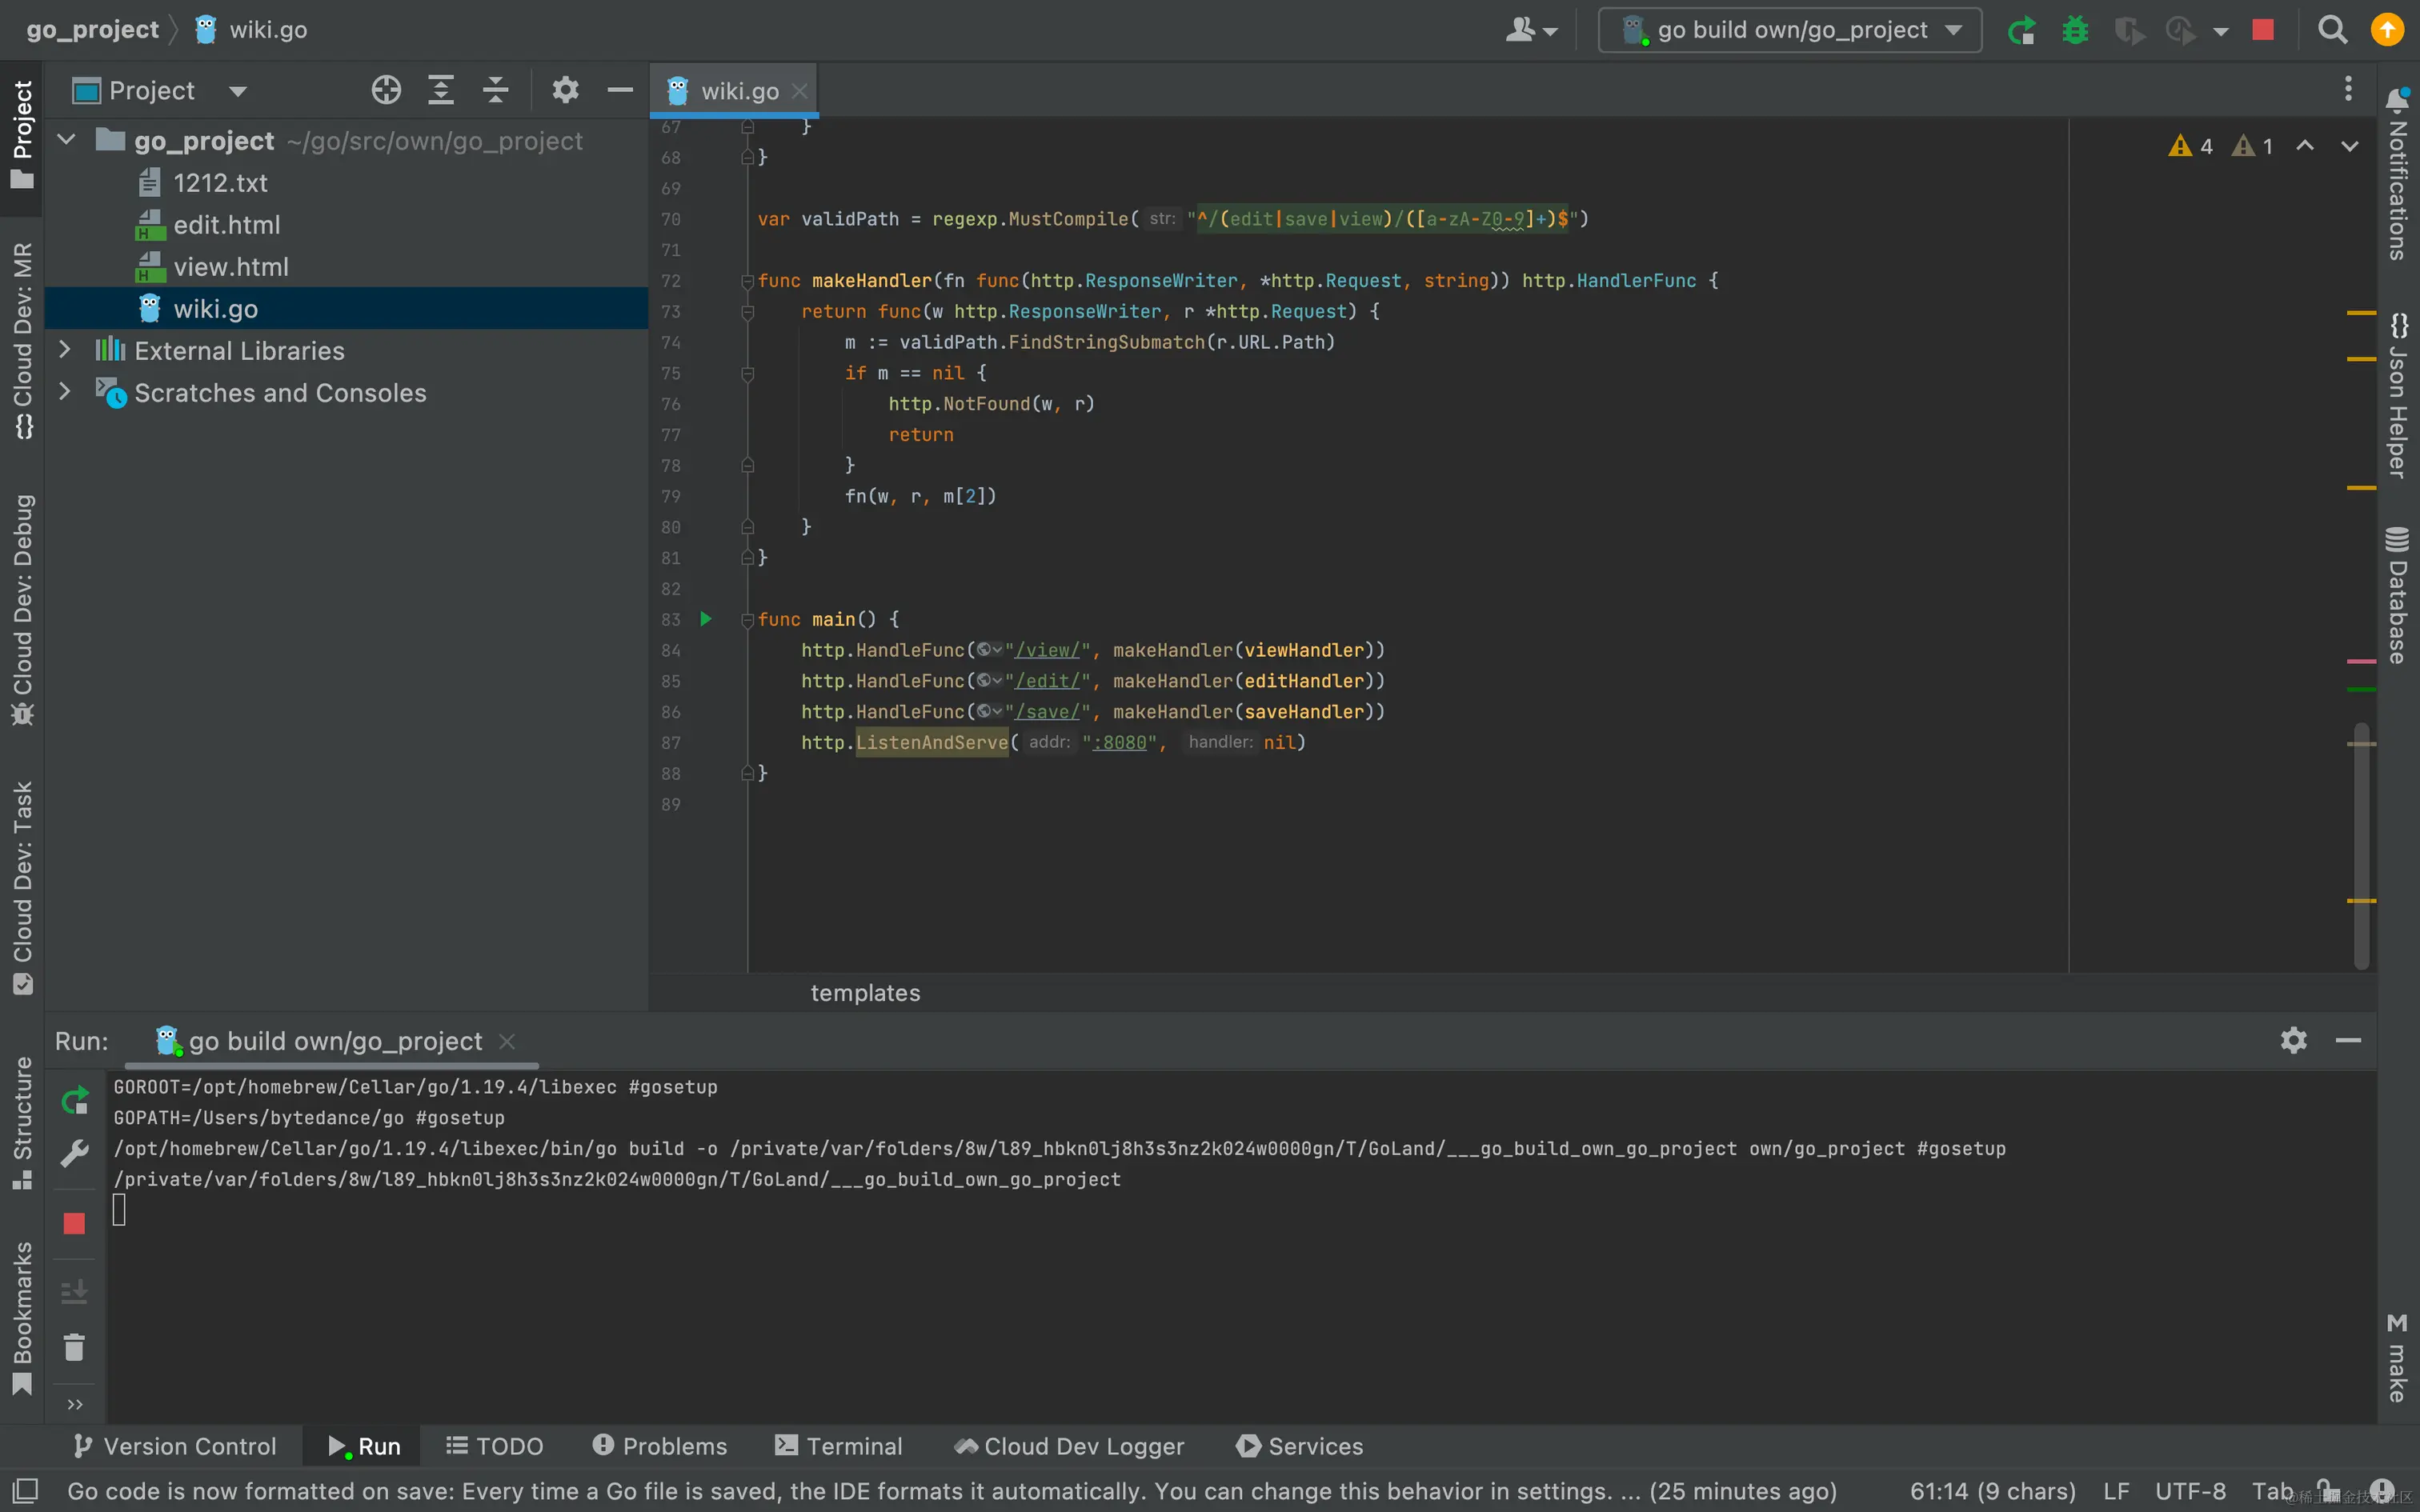This screenshot has height=1512, width=2420.
Task: Click the Debug bug icon in top toolbar
Action: tap(2075, 30)
